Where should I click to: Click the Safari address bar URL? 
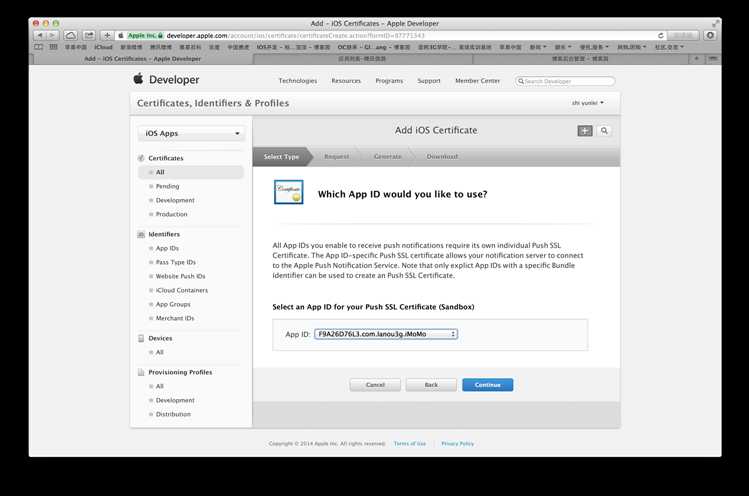click(387, 35)
